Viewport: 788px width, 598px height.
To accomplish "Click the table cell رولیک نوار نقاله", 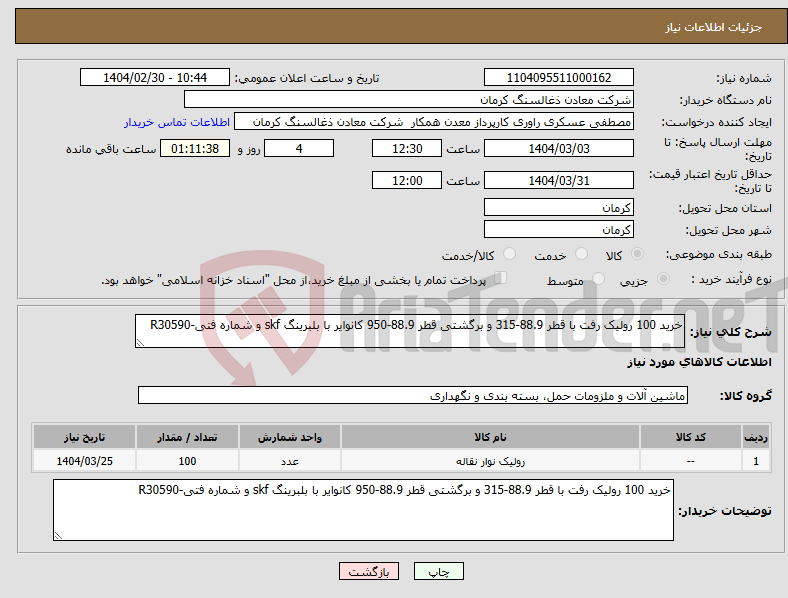I will pyautogui.click(x=490, y=461).
